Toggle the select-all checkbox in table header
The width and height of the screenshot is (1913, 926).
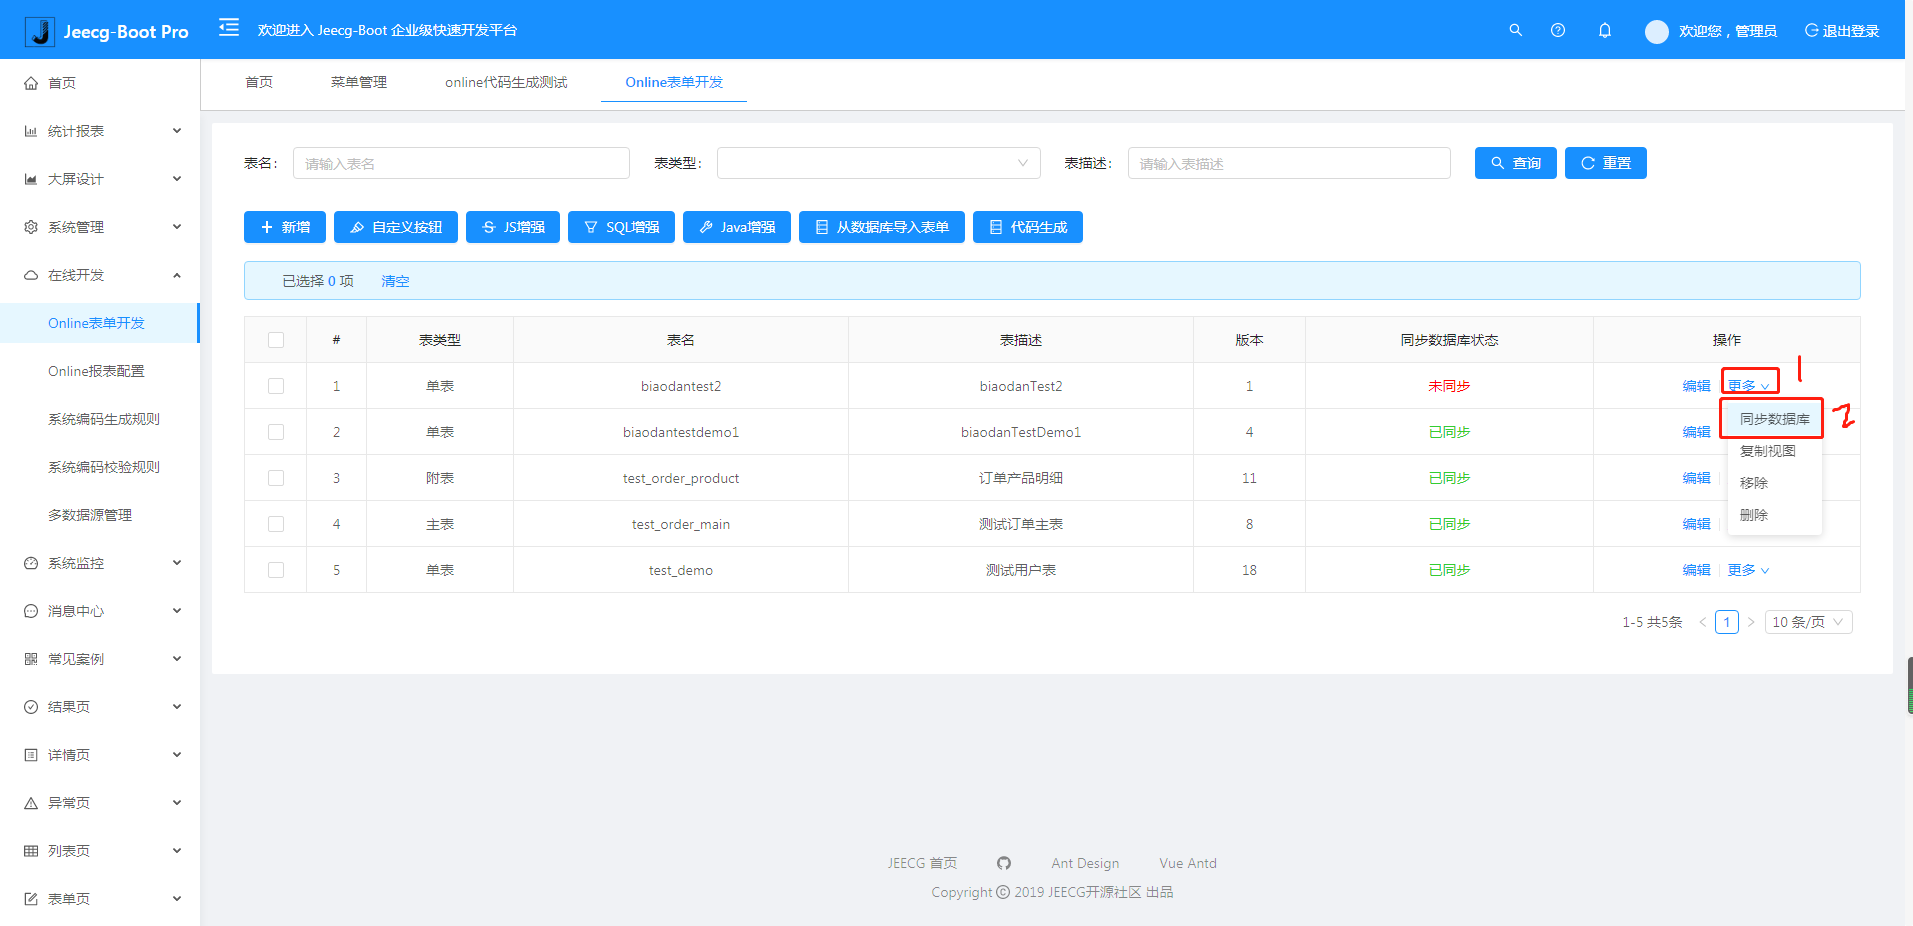tap(276, 340)
